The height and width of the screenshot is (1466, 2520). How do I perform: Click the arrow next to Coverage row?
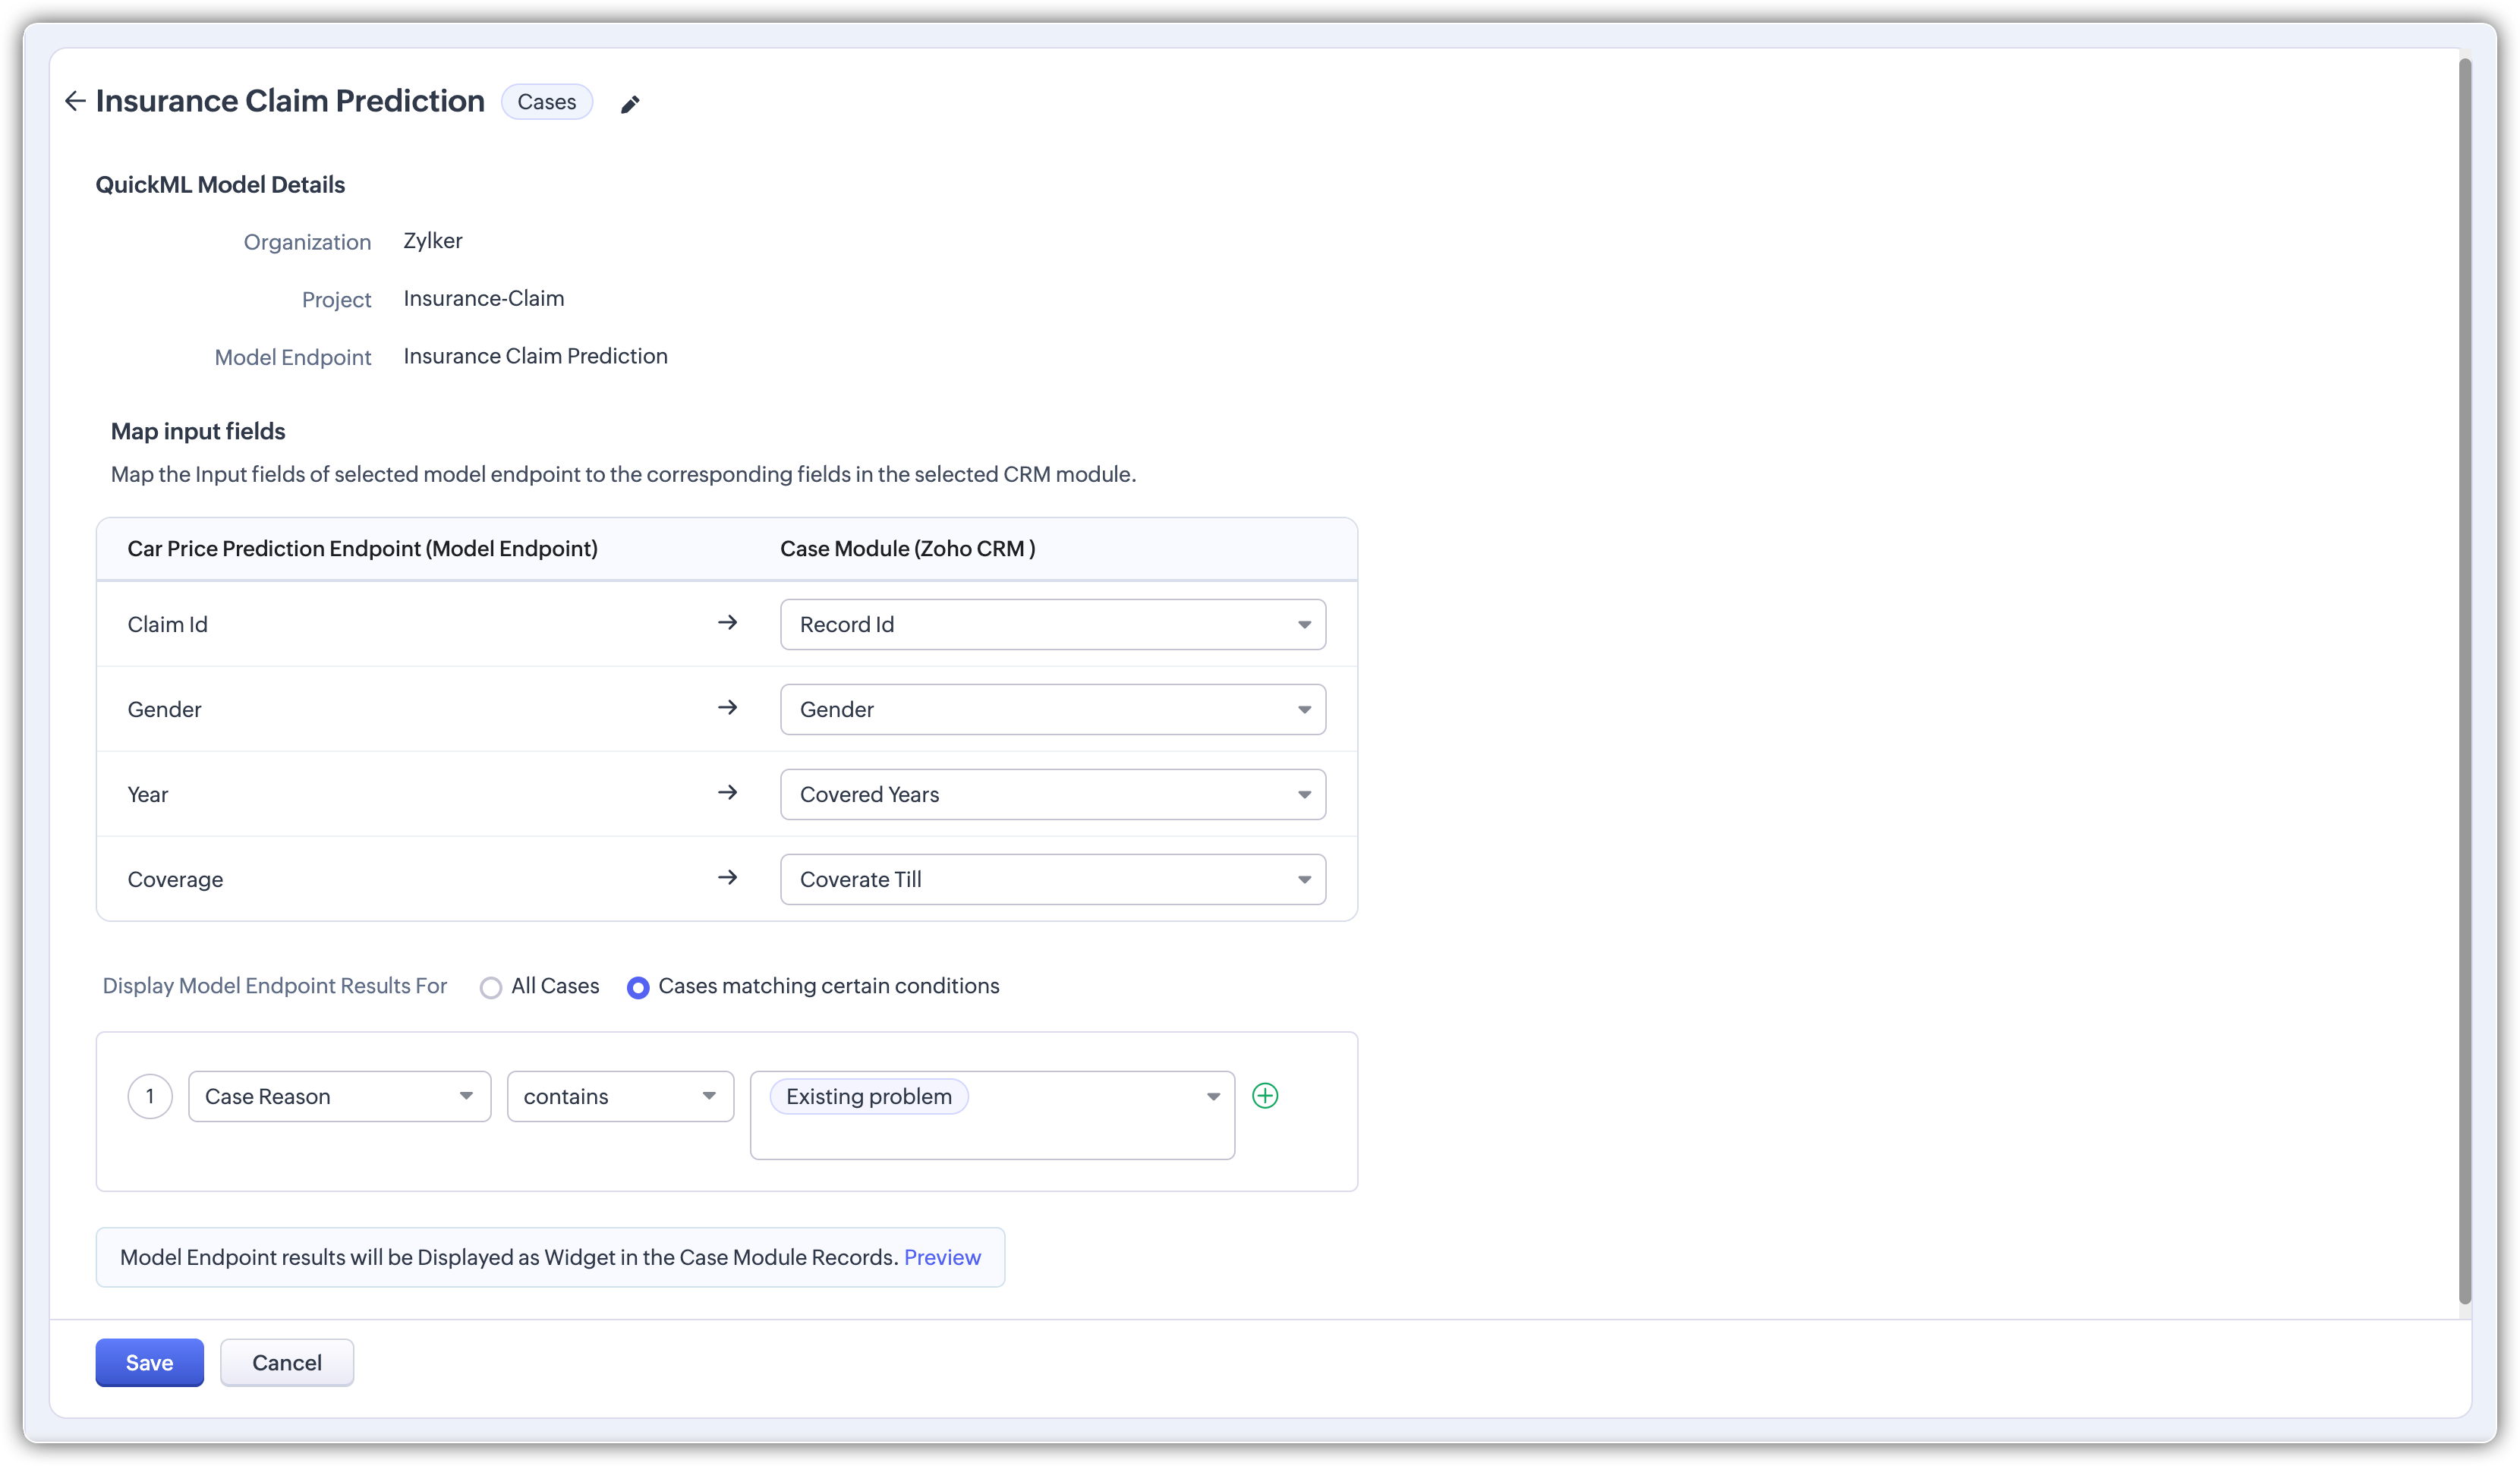(728, 878)
